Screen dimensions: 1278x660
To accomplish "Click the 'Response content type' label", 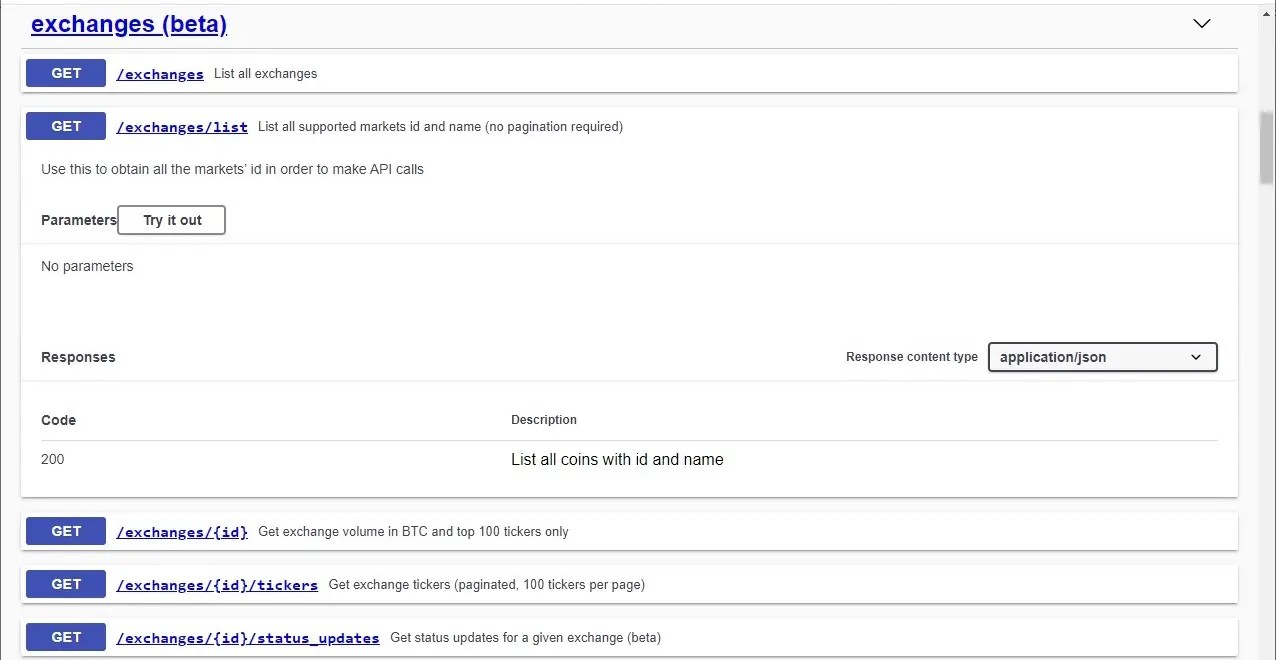I will [x=912, y=357].
